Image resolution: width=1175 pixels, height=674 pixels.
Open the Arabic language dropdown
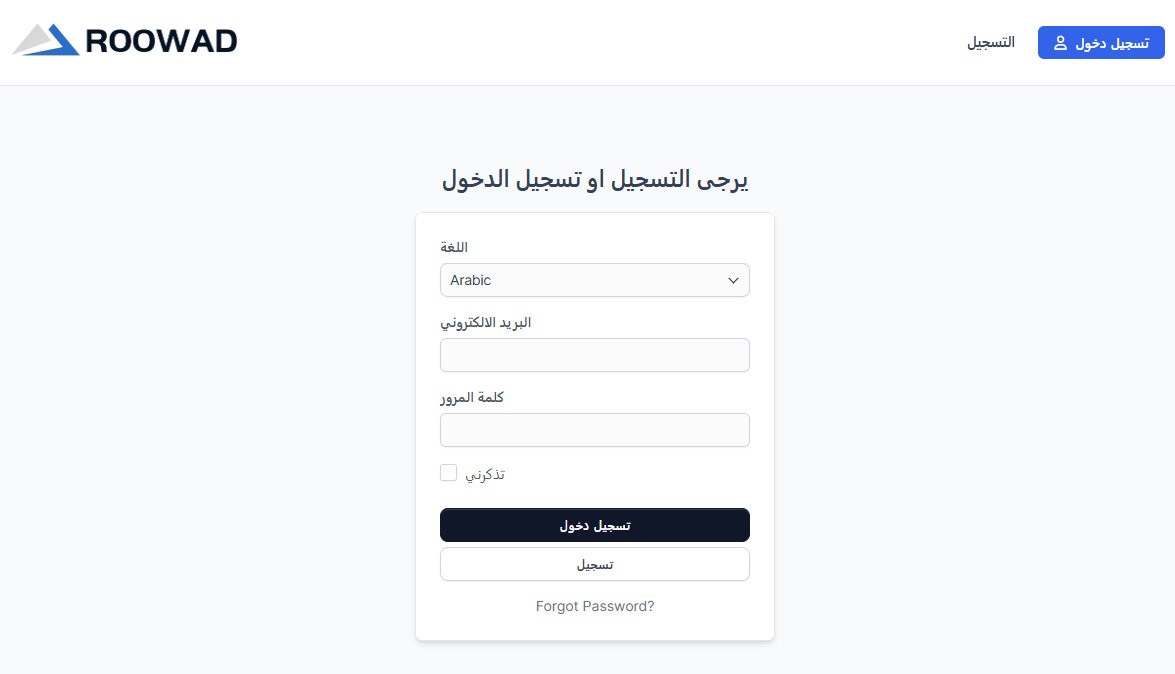(x=594, y=280)
